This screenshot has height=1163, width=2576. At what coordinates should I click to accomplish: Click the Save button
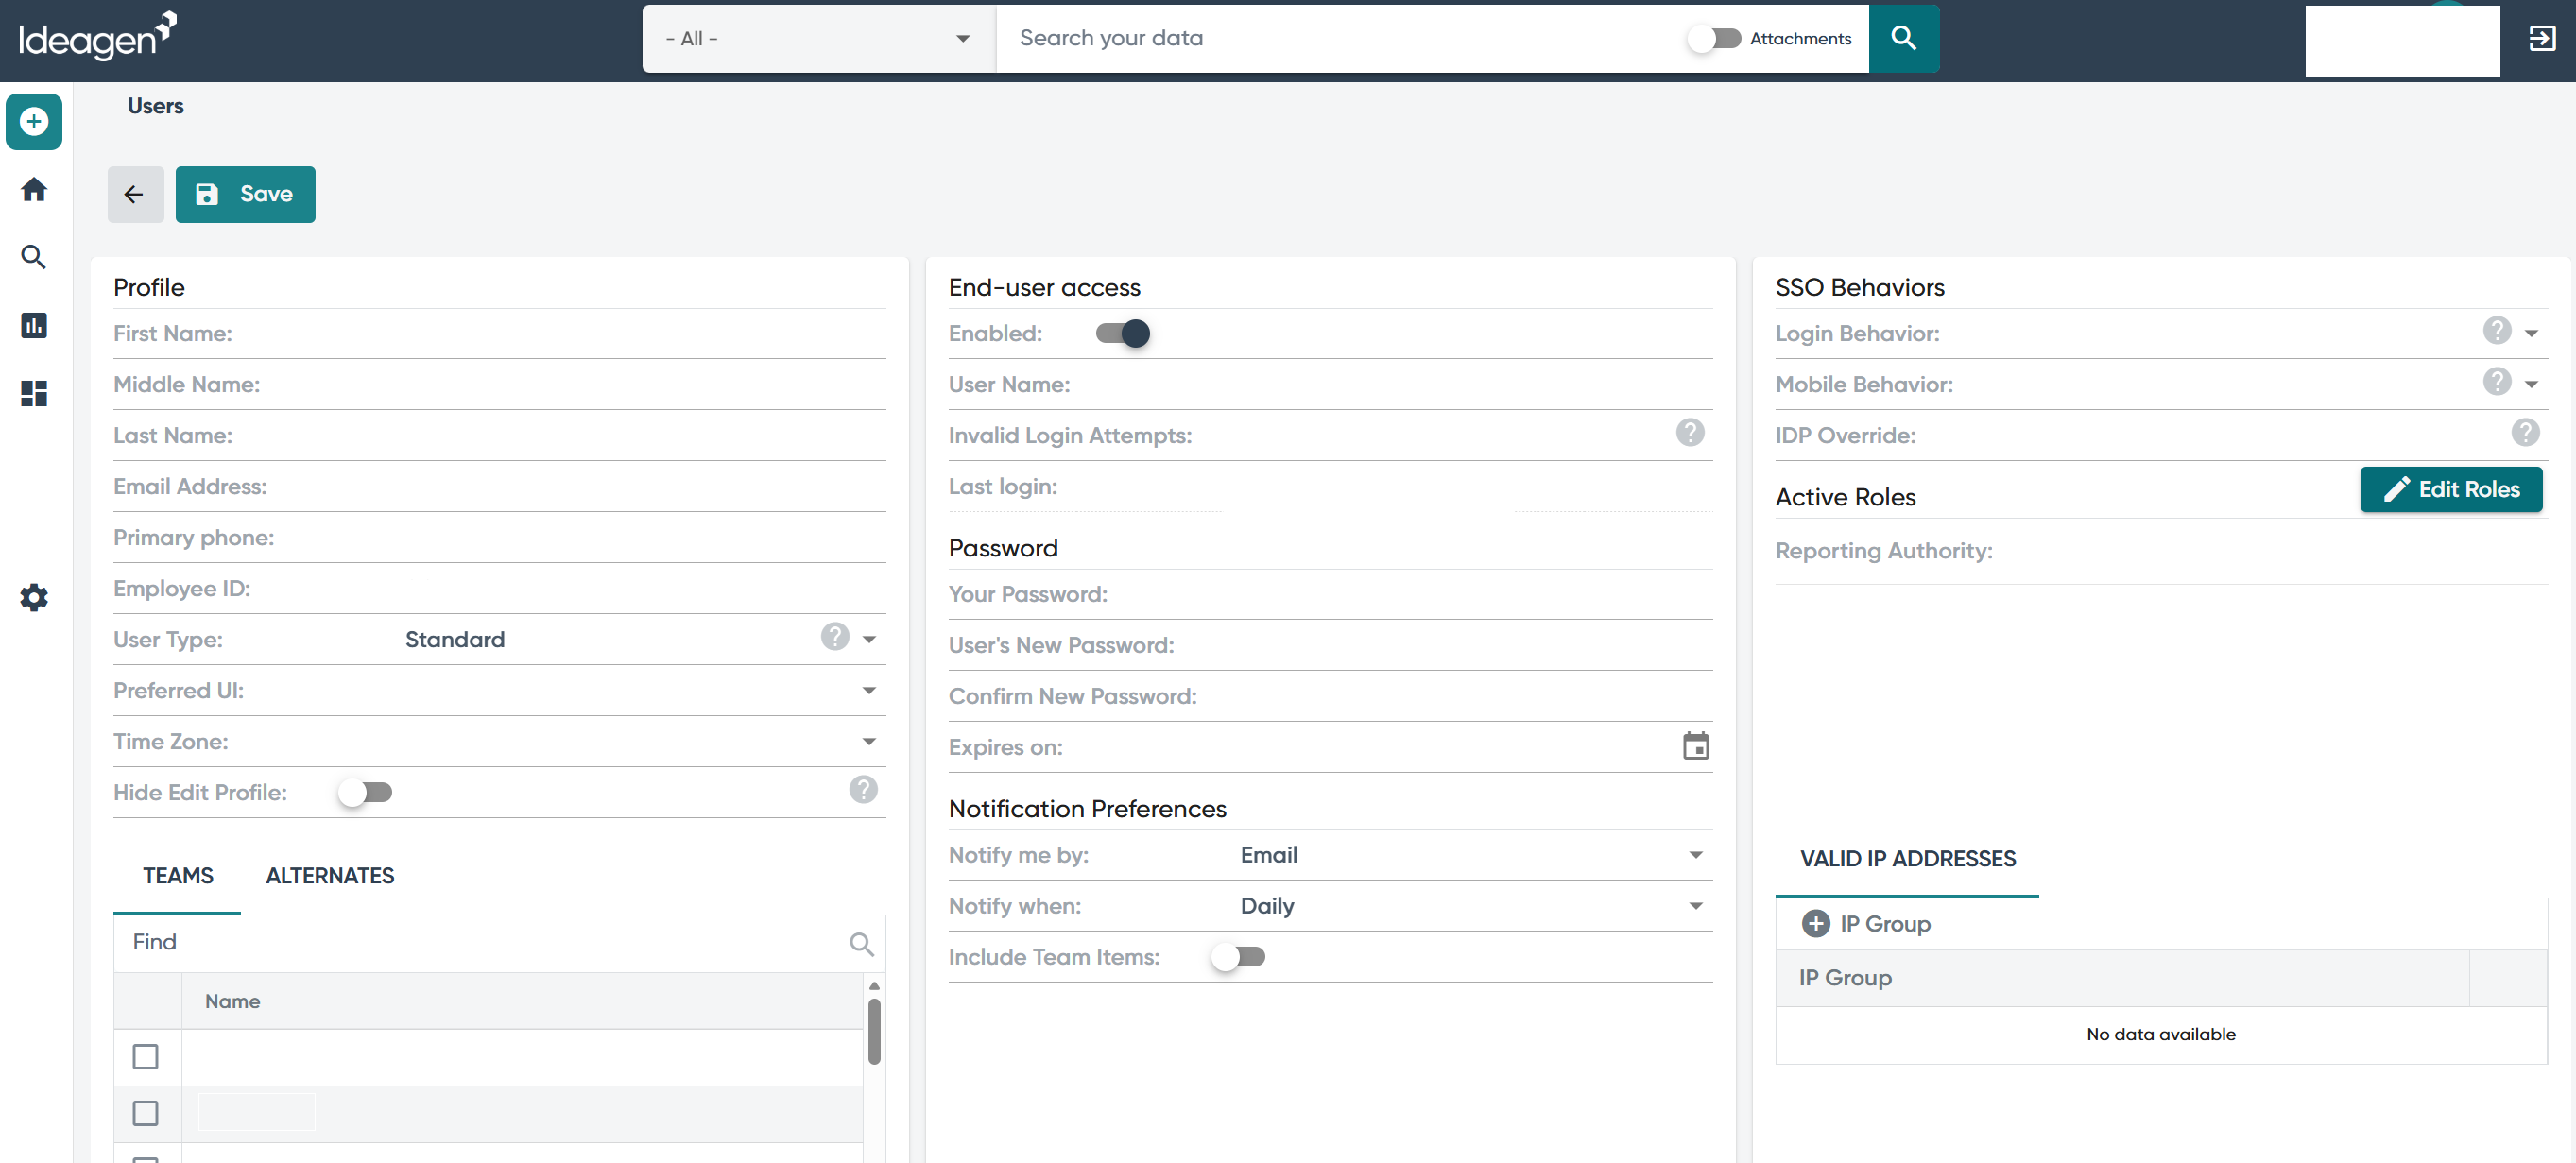tap(245, 194)
